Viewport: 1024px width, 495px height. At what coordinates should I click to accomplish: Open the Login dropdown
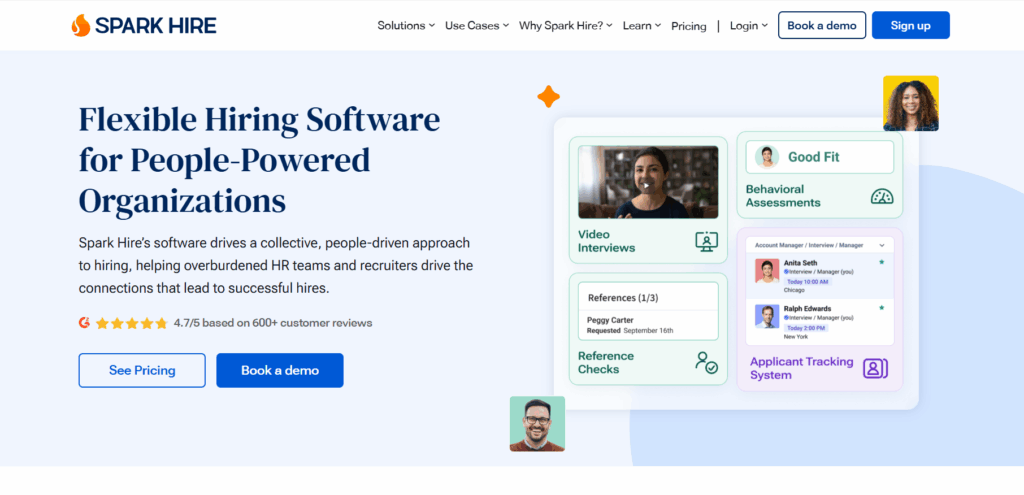748,25
